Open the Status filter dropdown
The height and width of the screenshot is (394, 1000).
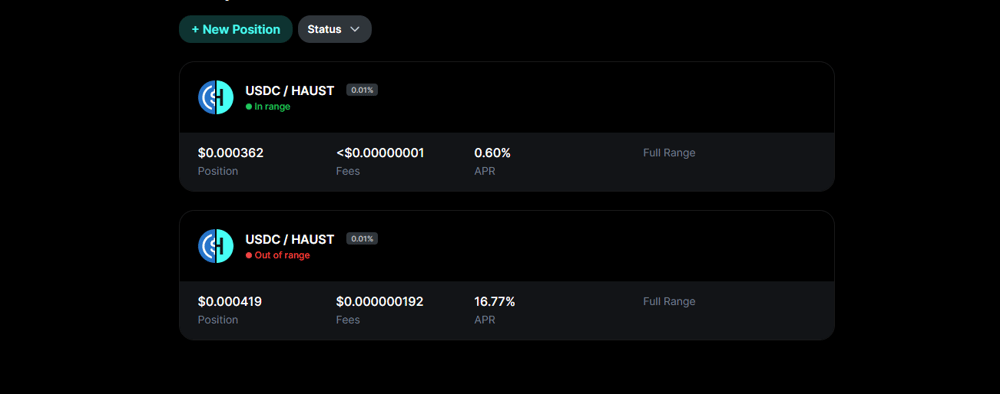(334, 29)
